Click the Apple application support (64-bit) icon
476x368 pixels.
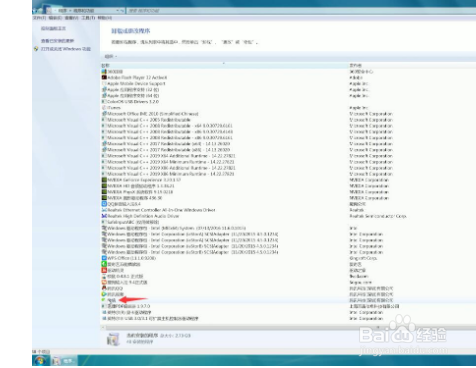click(104, 96)
